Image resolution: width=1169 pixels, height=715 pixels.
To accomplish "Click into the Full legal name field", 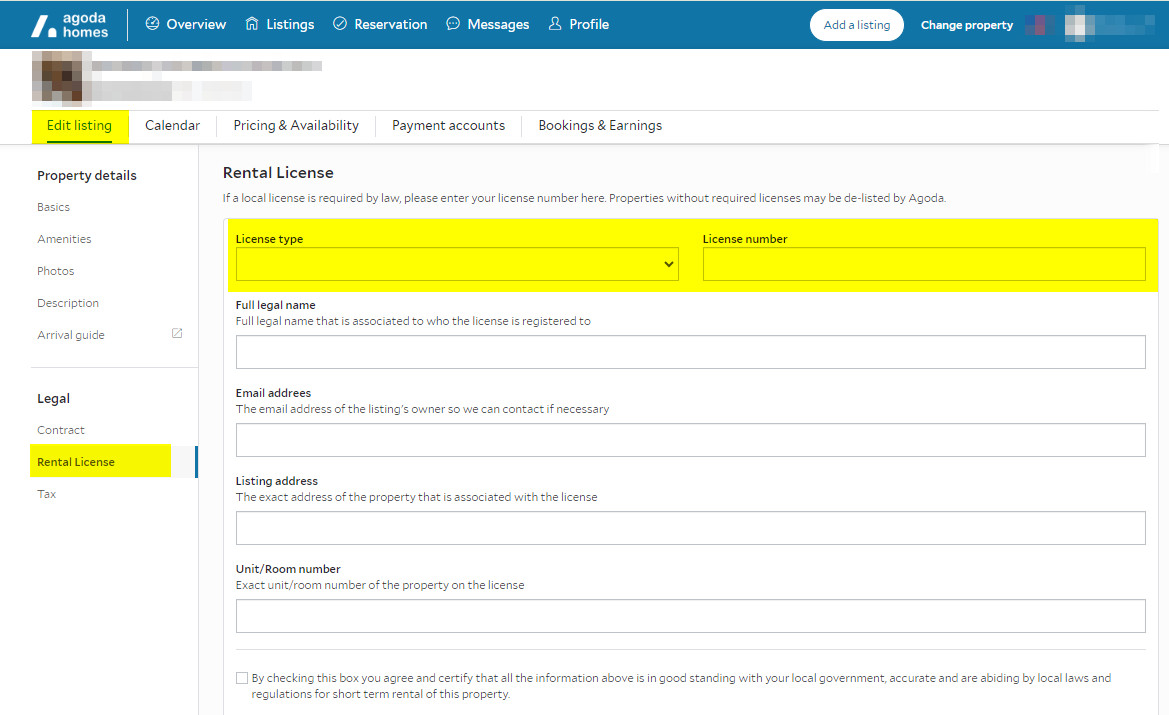I will pos(690,352).
